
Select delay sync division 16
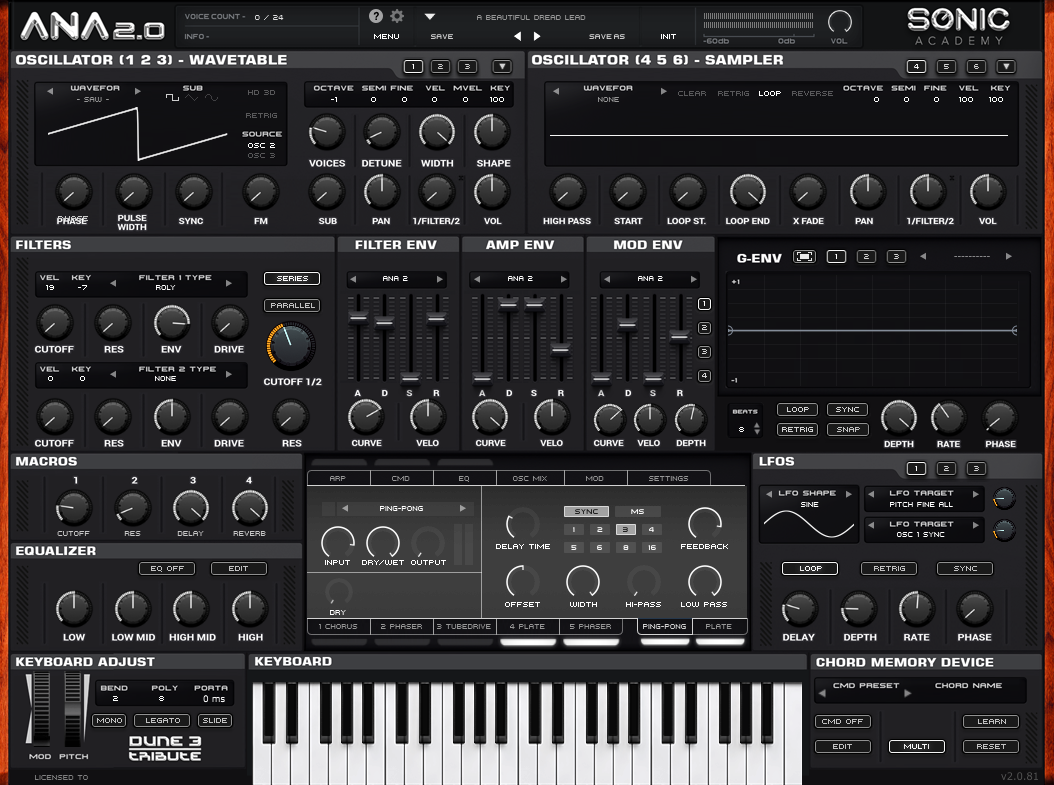(651, 548)
